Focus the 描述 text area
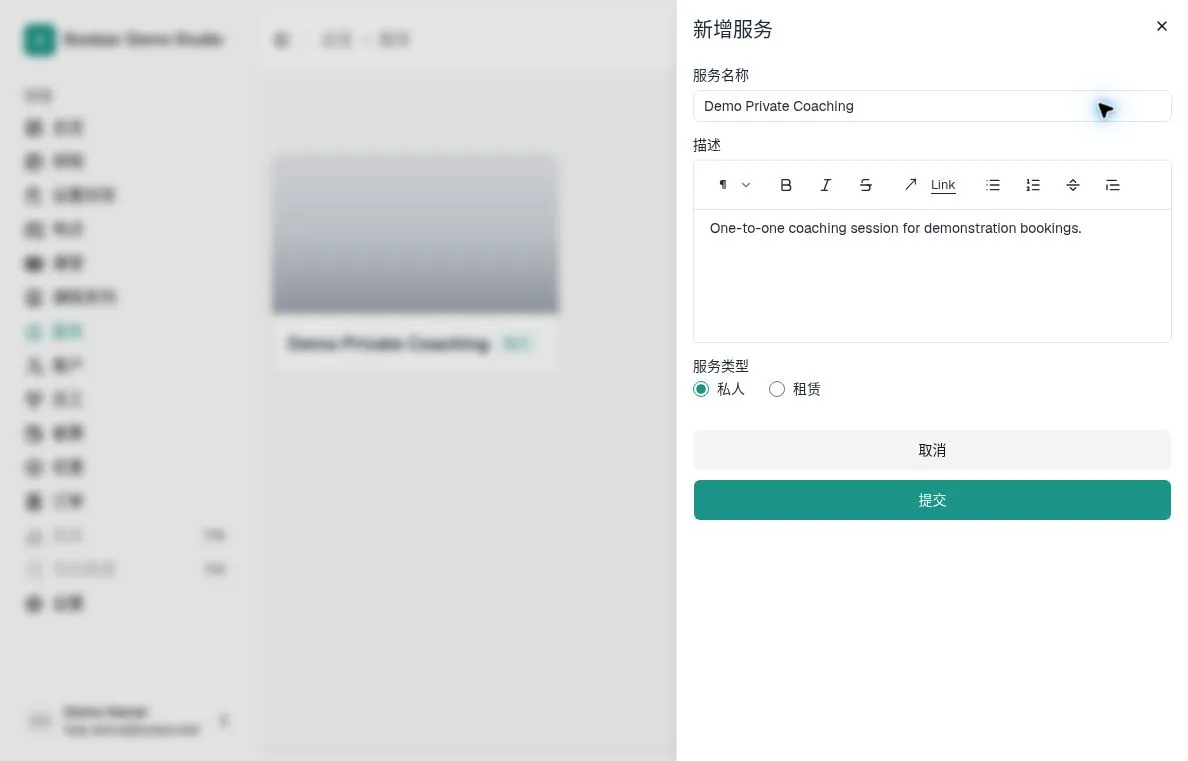Viewport: 1188px width, 761px height. (x=932, y=276)
